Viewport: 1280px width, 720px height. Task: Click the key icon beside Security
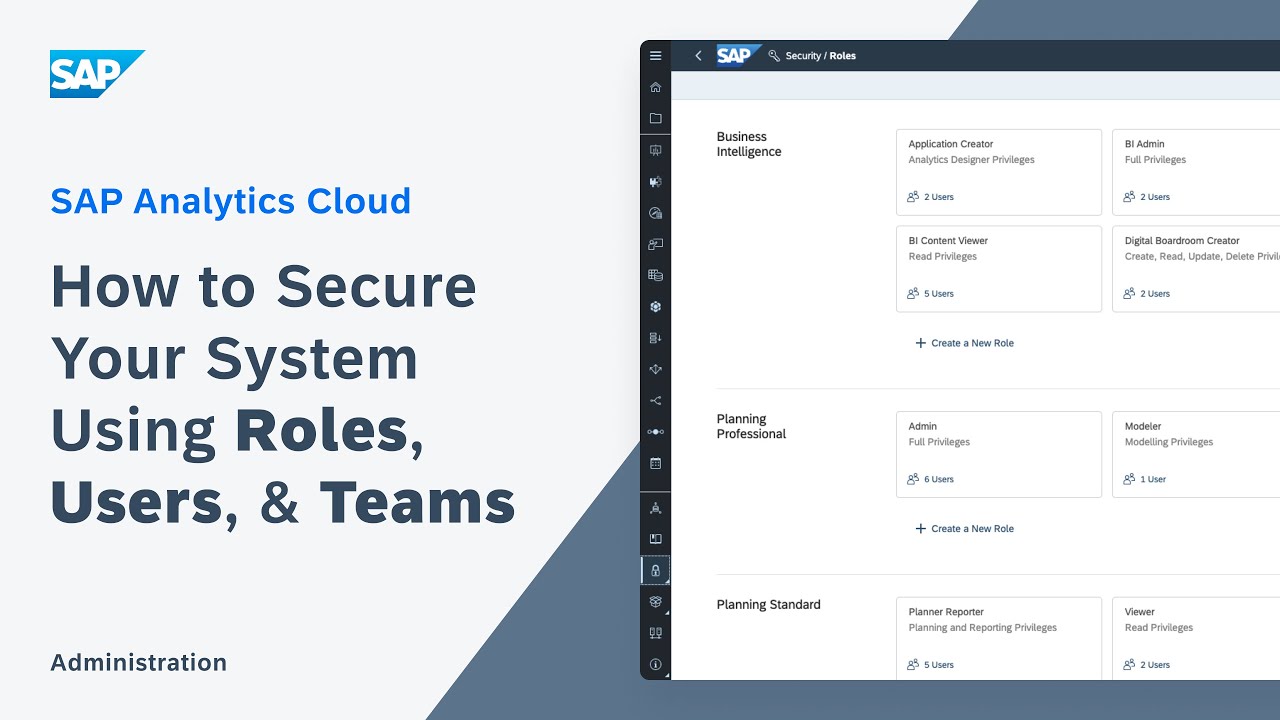pos(774,56)
